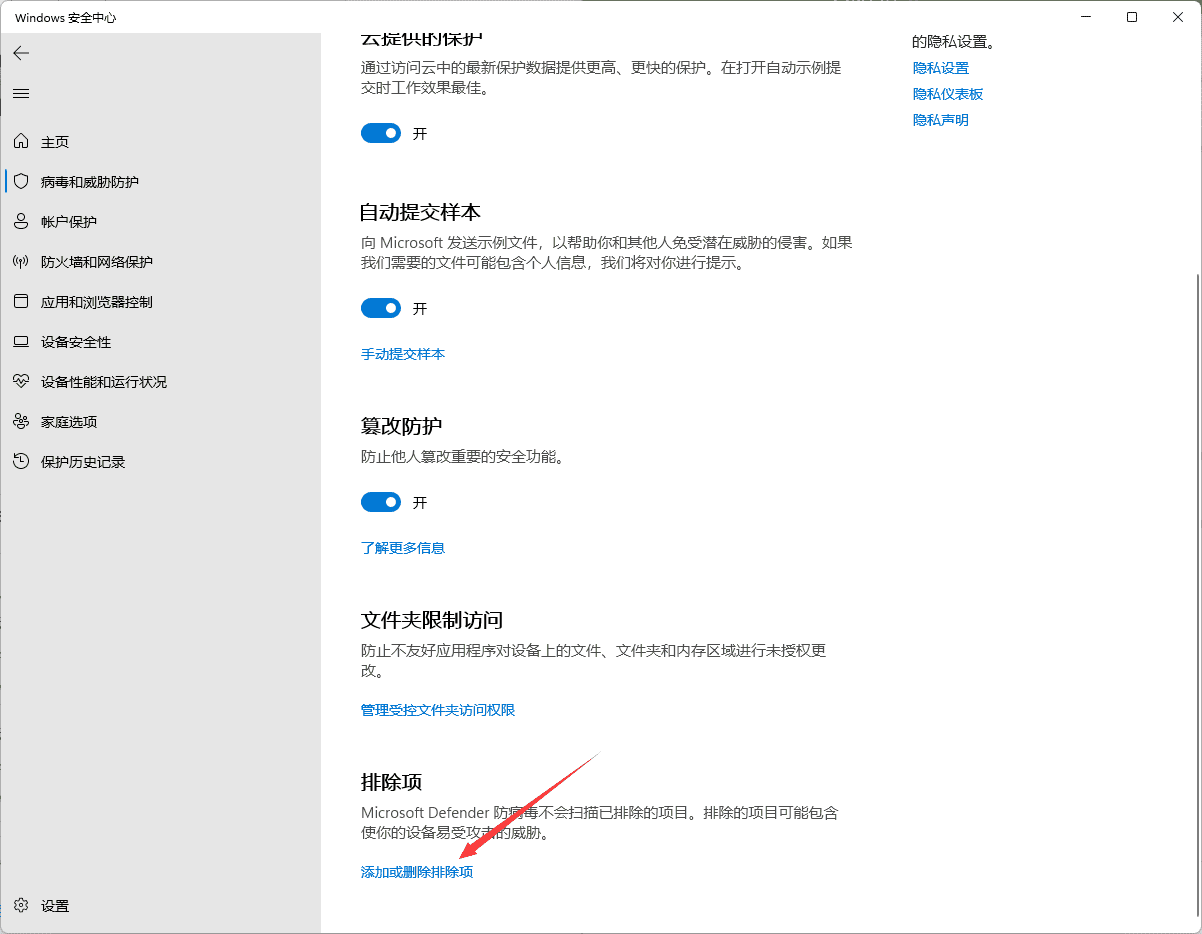This screenshot has width=1202, height=934.
Task: Turn off 自动提交样本
Action: click(380, 308)
